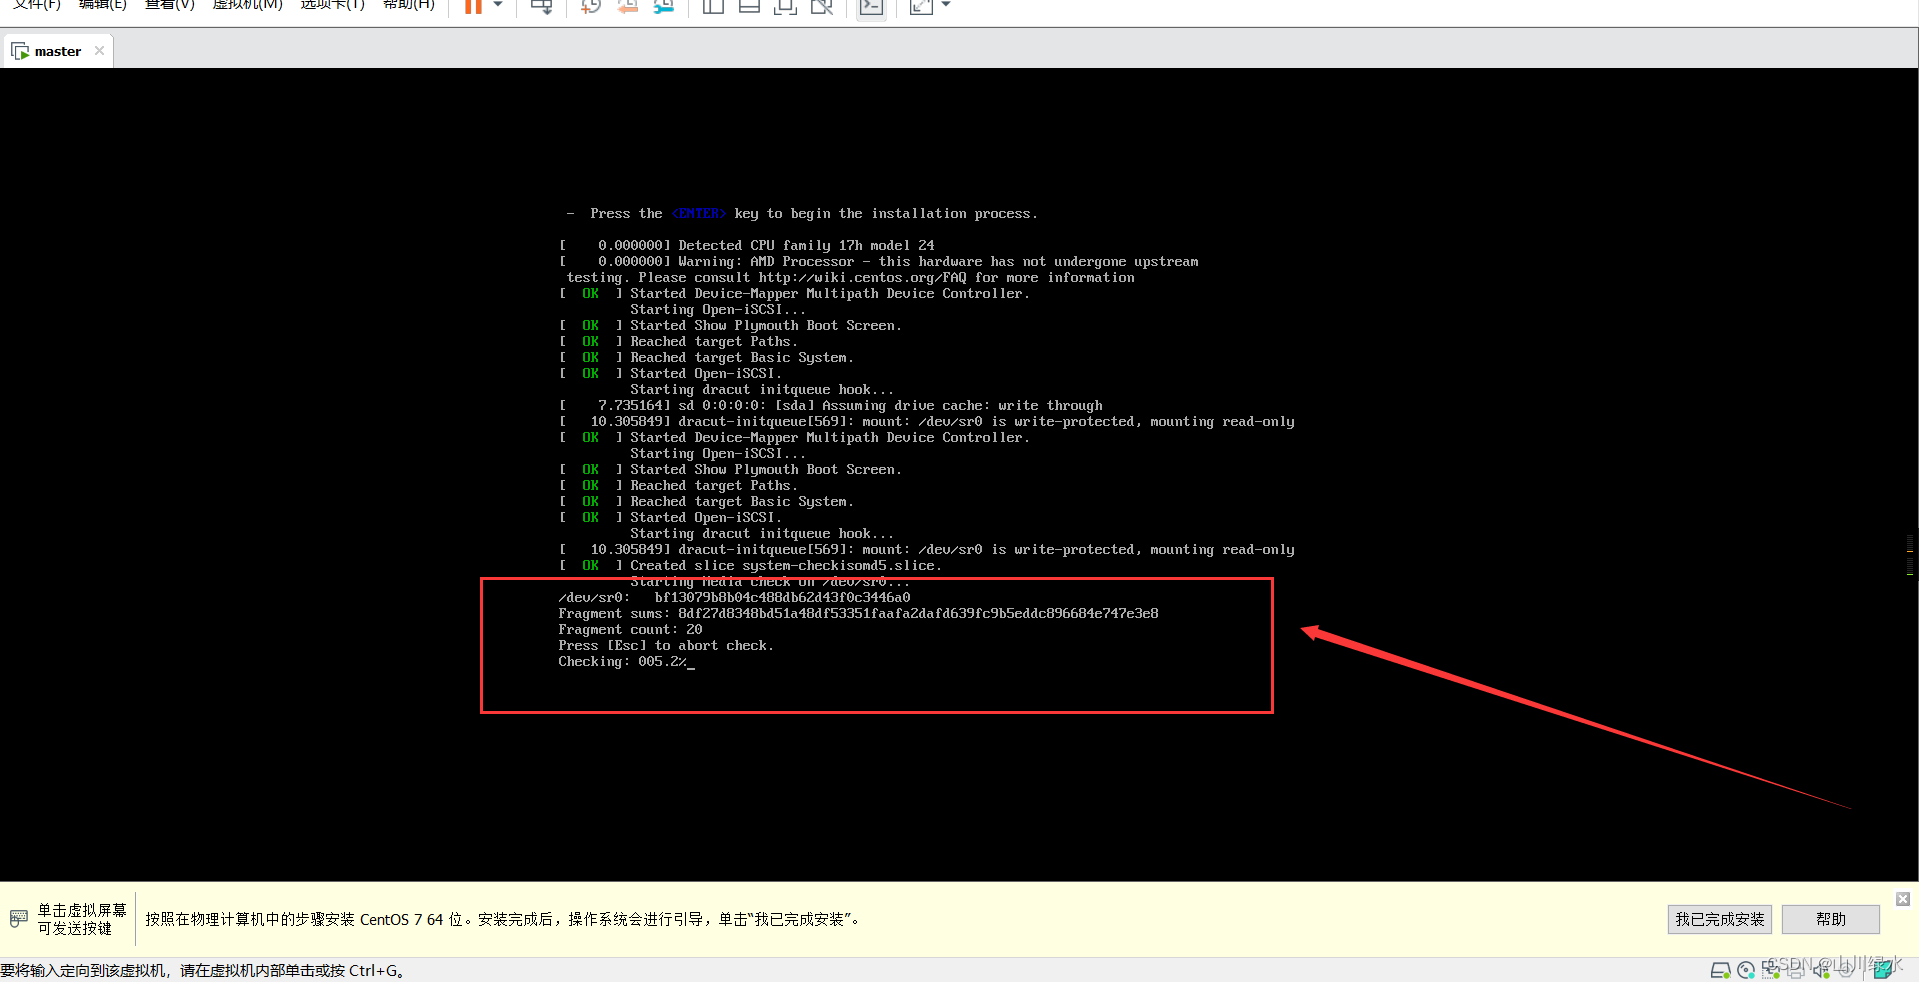
Task: Open the 文件(F) menu
Action: pos(36,4)
